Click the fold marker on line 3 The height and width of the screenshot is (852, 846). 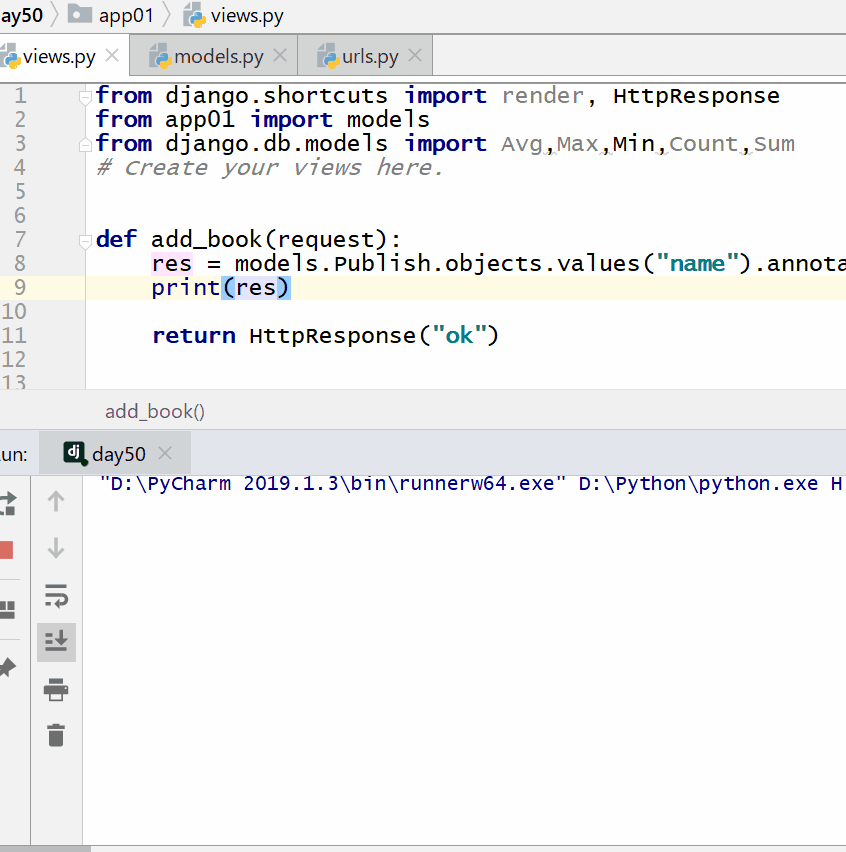pyautogui.click(x=86, y=144)
